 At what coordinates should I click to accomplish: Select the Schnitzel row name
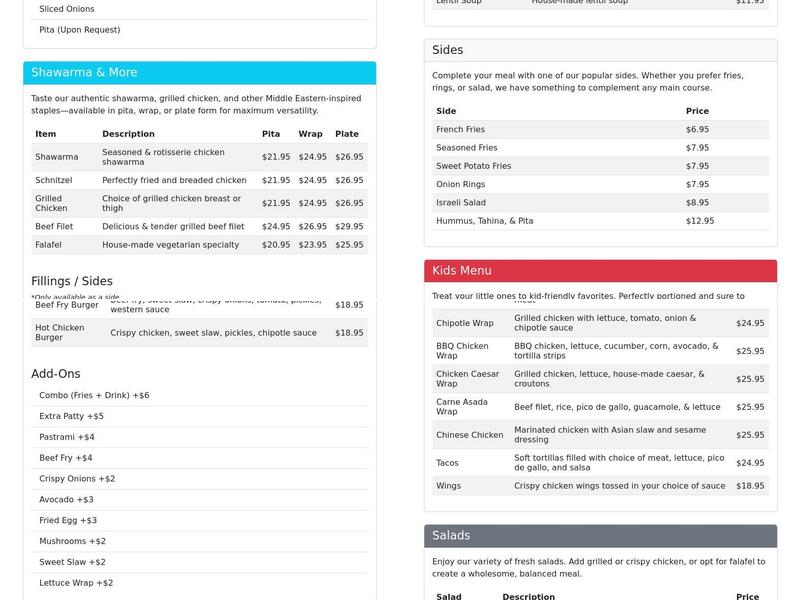point(54,180)
